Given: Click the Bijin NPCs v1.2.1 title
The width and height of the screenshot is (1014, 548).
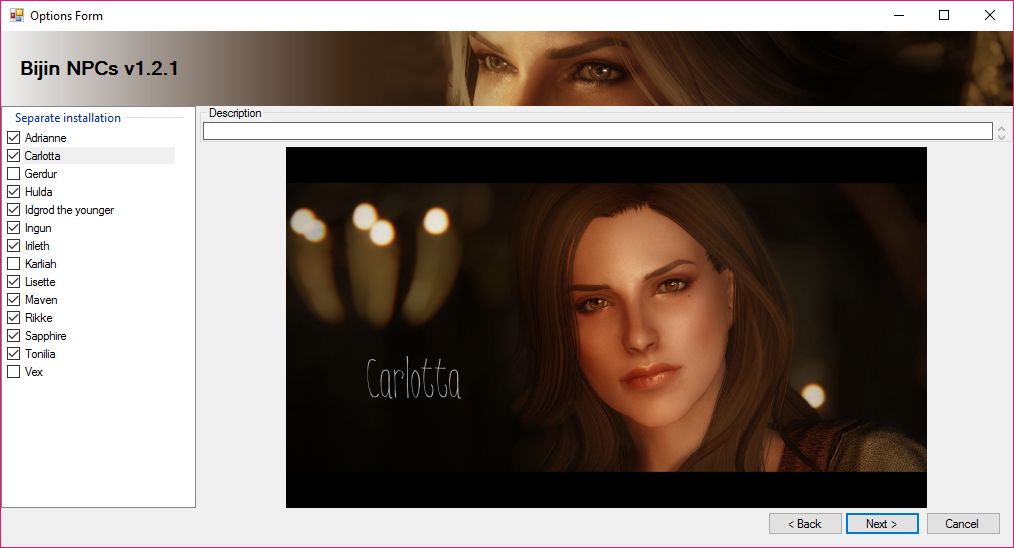Looking at the screenshot, I should click(99, 69).
